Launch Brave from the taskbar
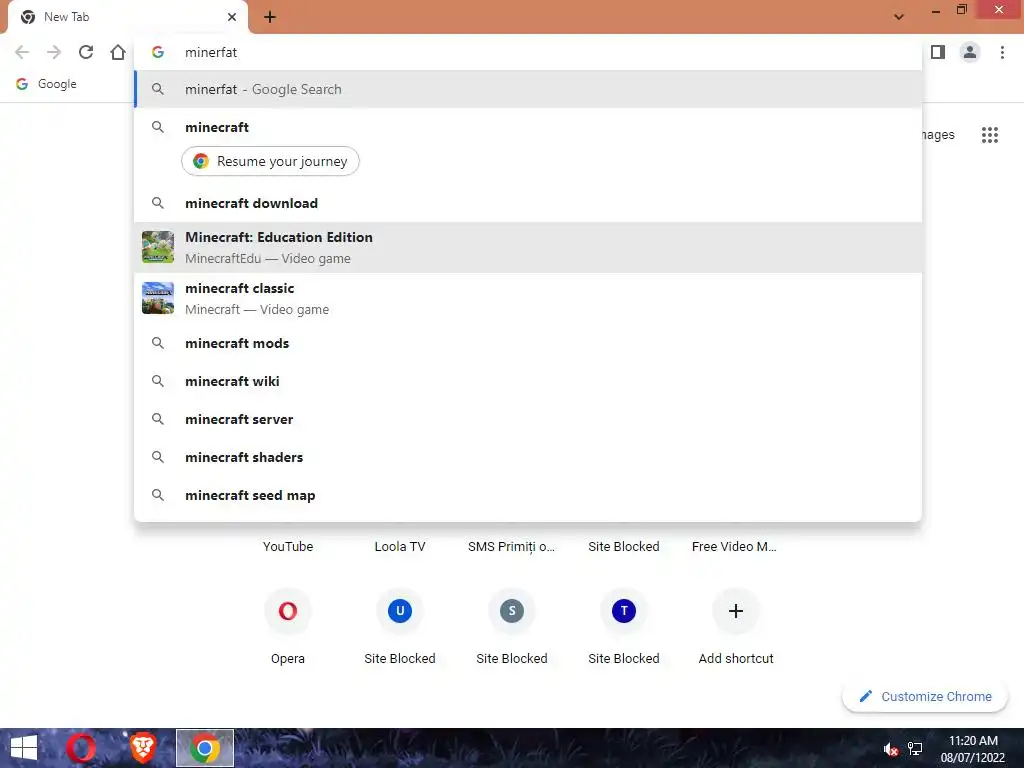The image size is (1024, 768). [x=143, y=748]
